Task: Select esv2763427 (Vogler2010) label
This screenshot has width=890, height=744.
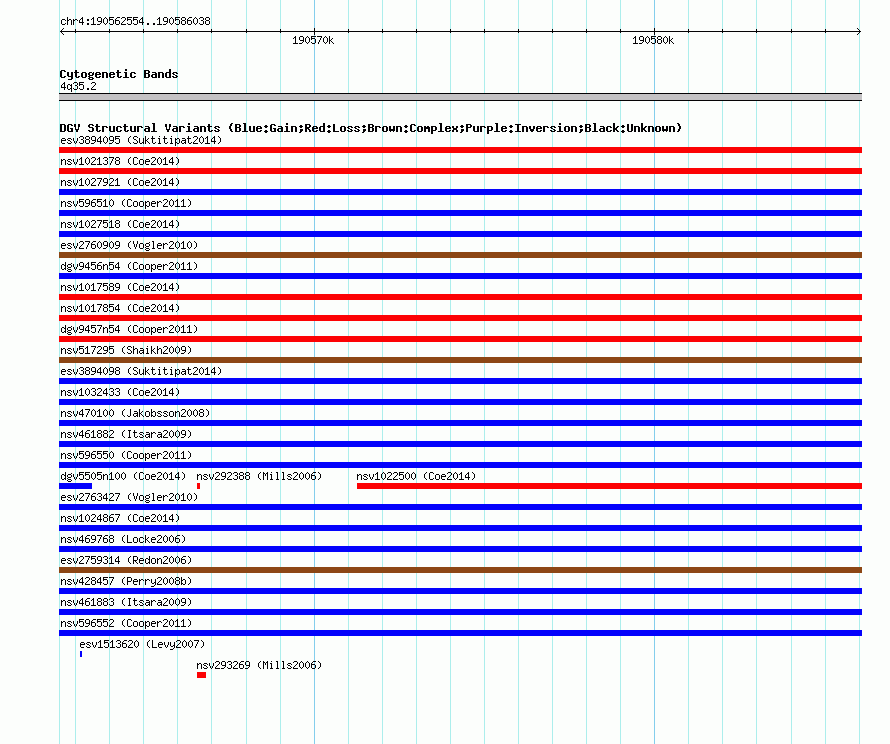Action: 129,497
